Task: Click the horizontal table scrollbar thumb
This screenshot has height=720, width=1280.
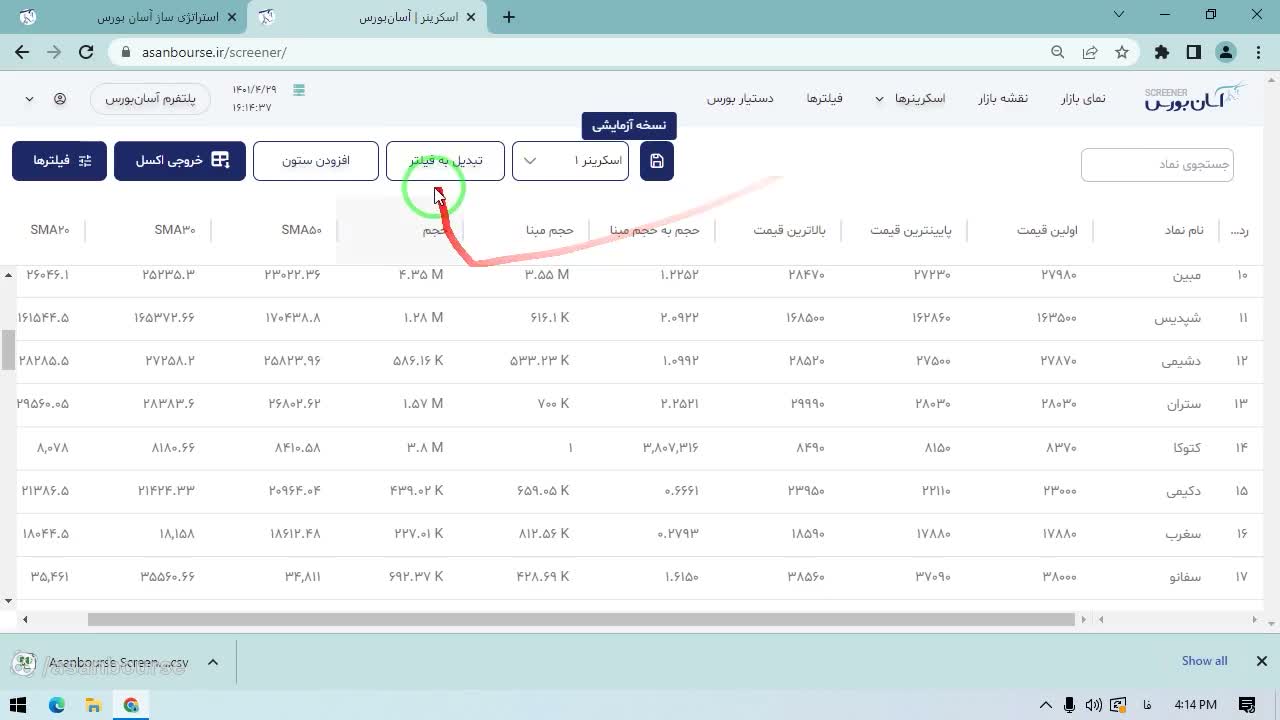Action: coord(581,619)
